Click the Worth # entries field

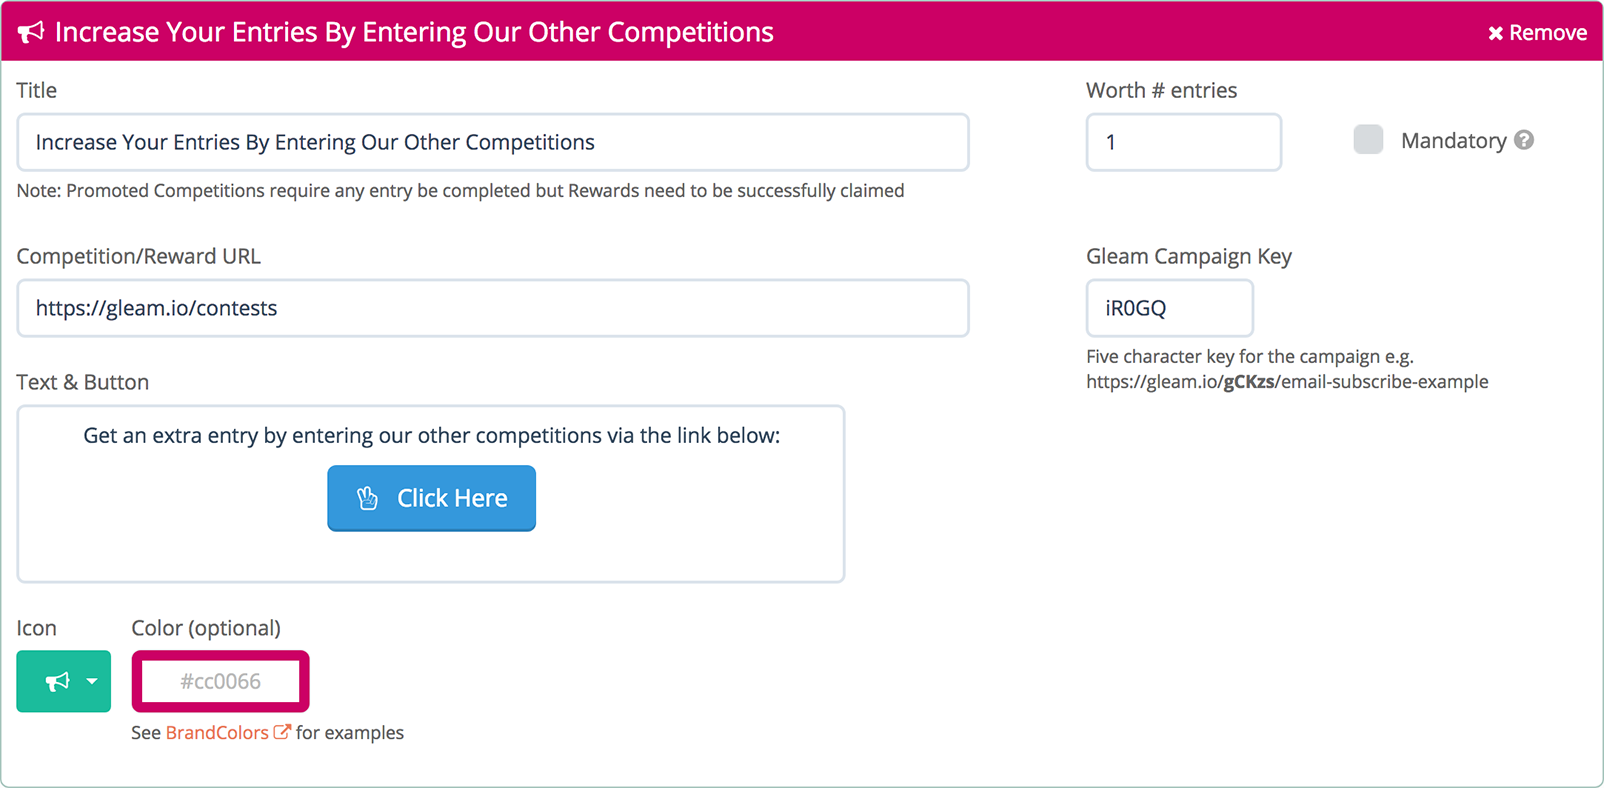click(1184, 142)
